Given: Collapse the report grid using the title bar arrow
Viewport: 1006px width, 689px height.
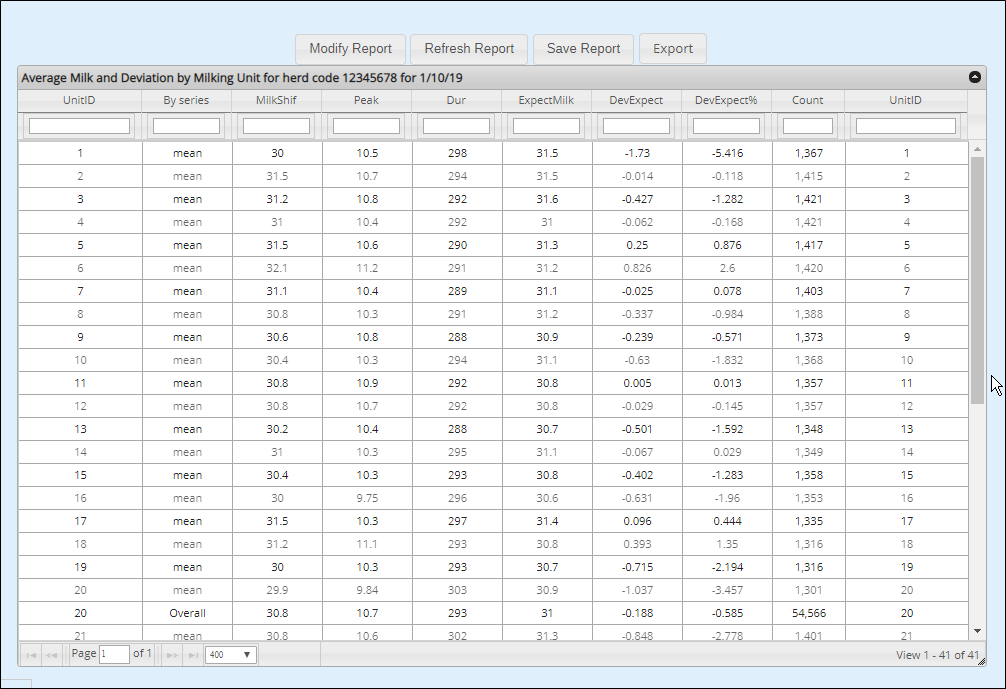Looking at the screenshot, I should [x=974, y=77].
